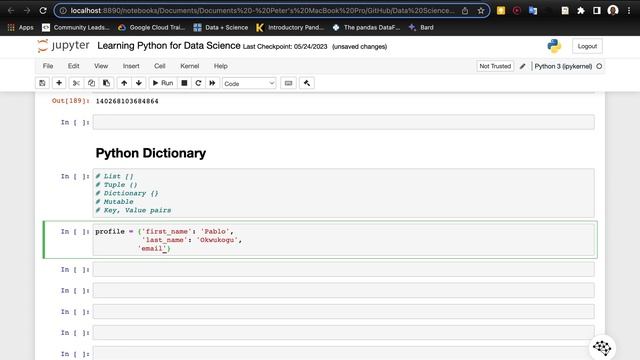Click the comment cell with '# List []'
This screenshot has height=360, width=640.
[x=343, y=193]
